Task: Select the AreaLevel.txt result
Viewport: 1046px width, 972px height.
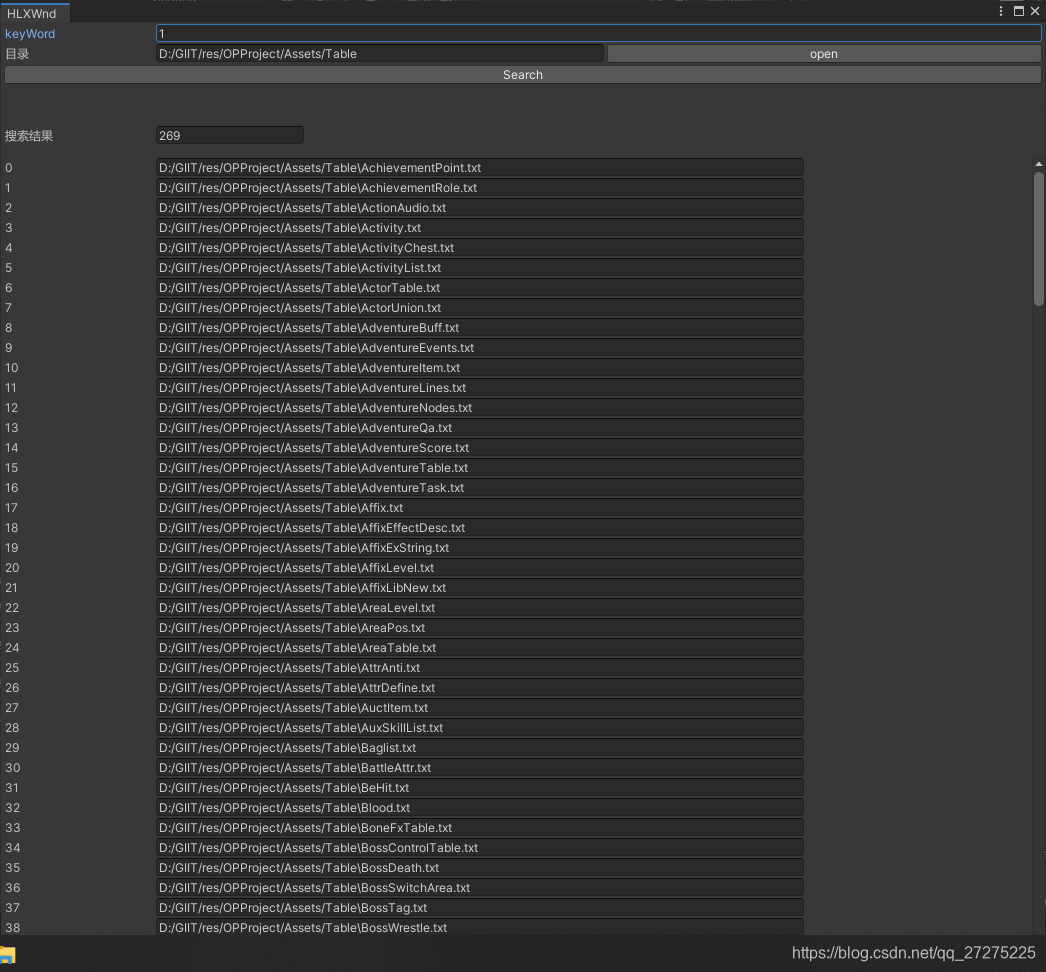Action: point(480,608)
